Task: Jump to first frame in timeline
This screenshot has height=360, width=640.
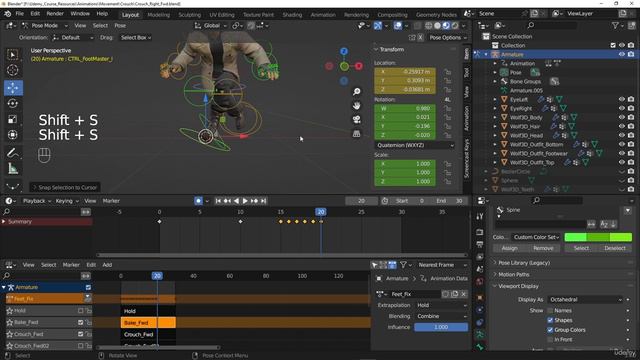Action: (x=218, y=201)
